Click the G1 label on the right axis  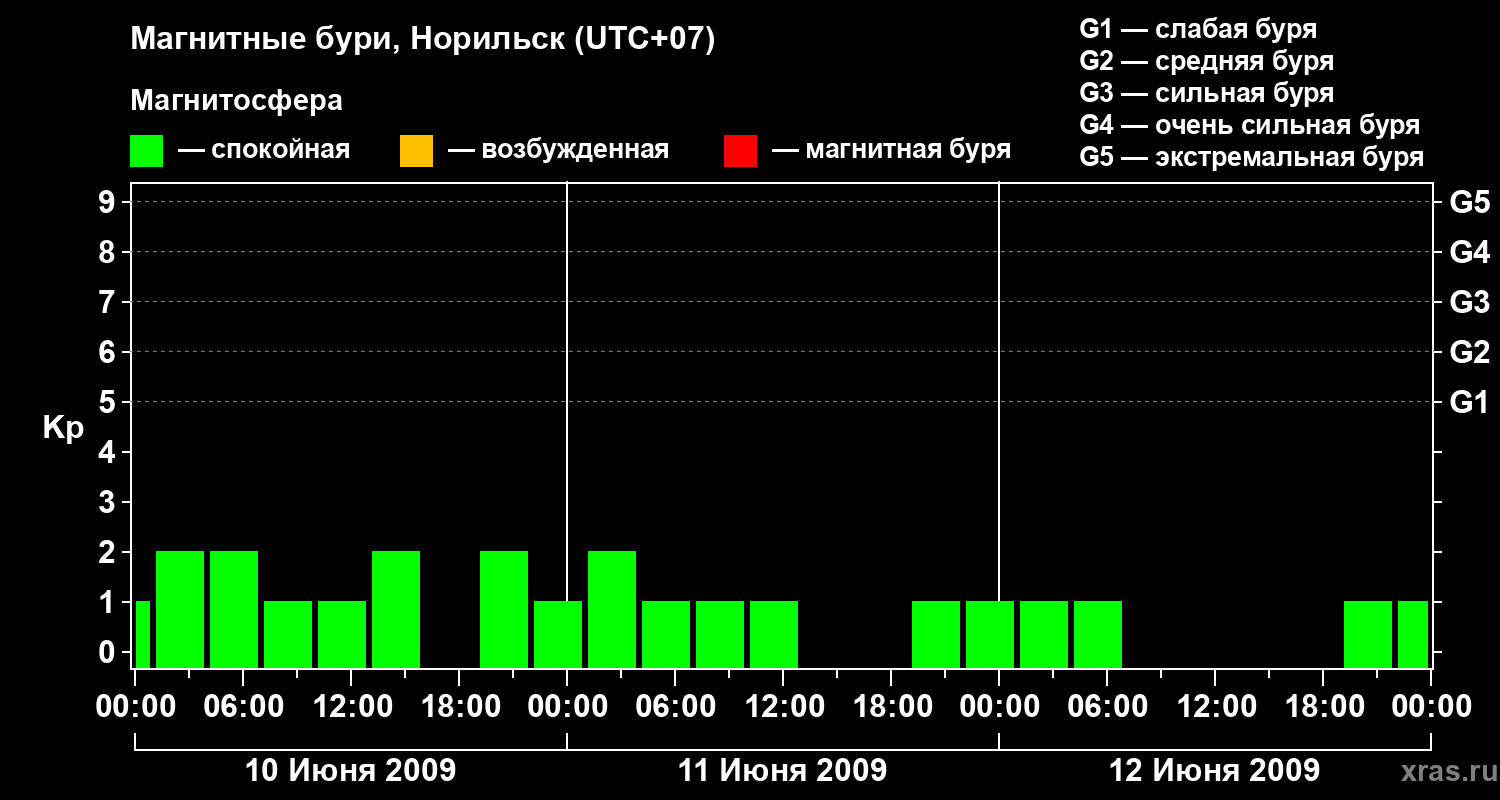coord(1470,402)
